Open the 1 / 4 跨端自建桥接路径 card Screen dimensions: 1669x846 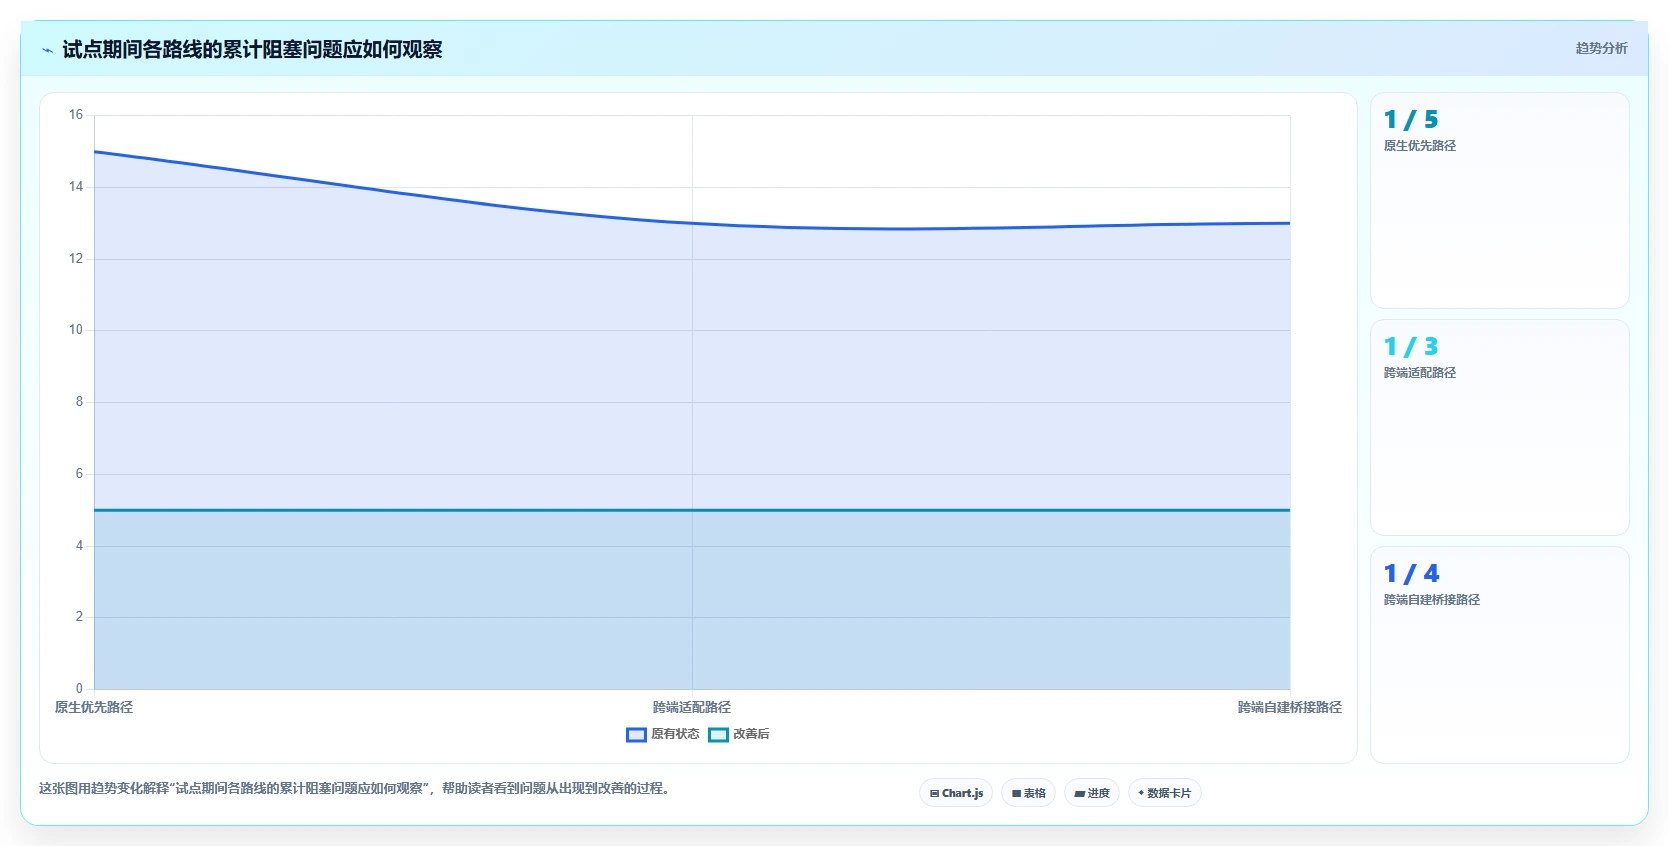pos(1499,654)
